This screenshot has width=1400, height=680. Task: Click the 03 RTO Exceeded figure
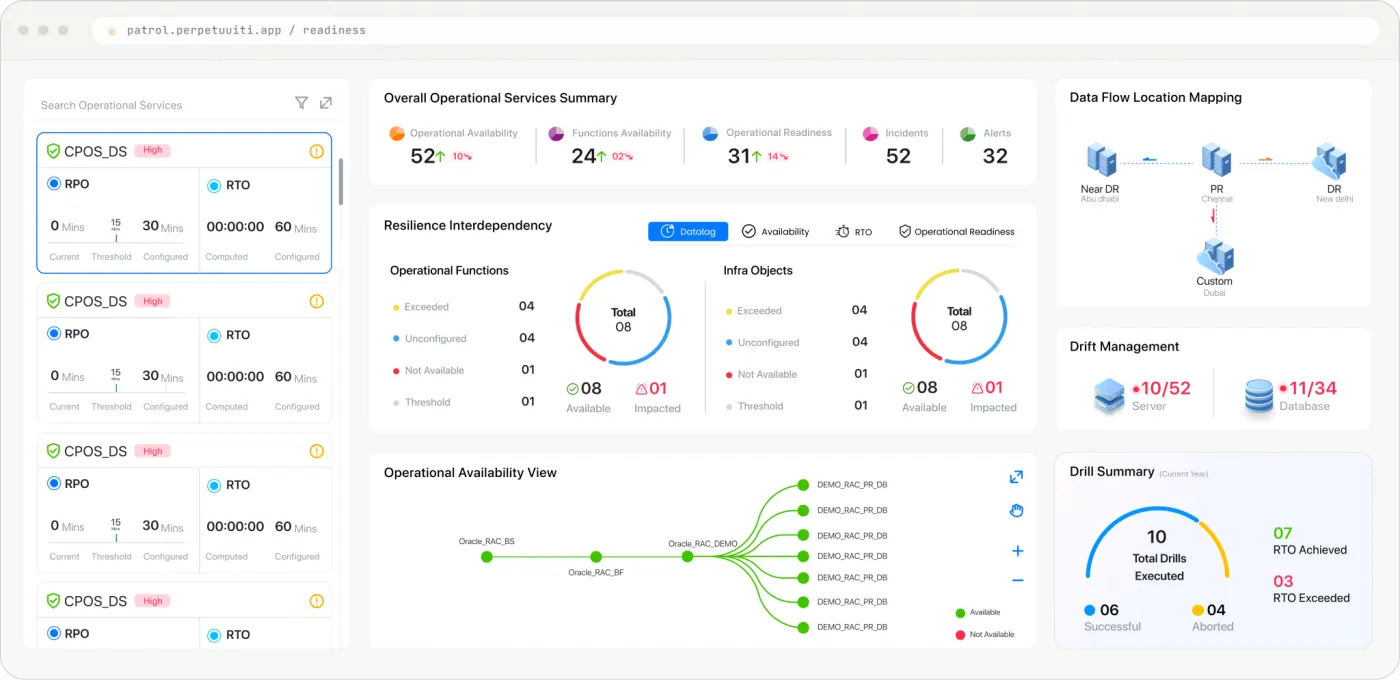(1283, 581)
